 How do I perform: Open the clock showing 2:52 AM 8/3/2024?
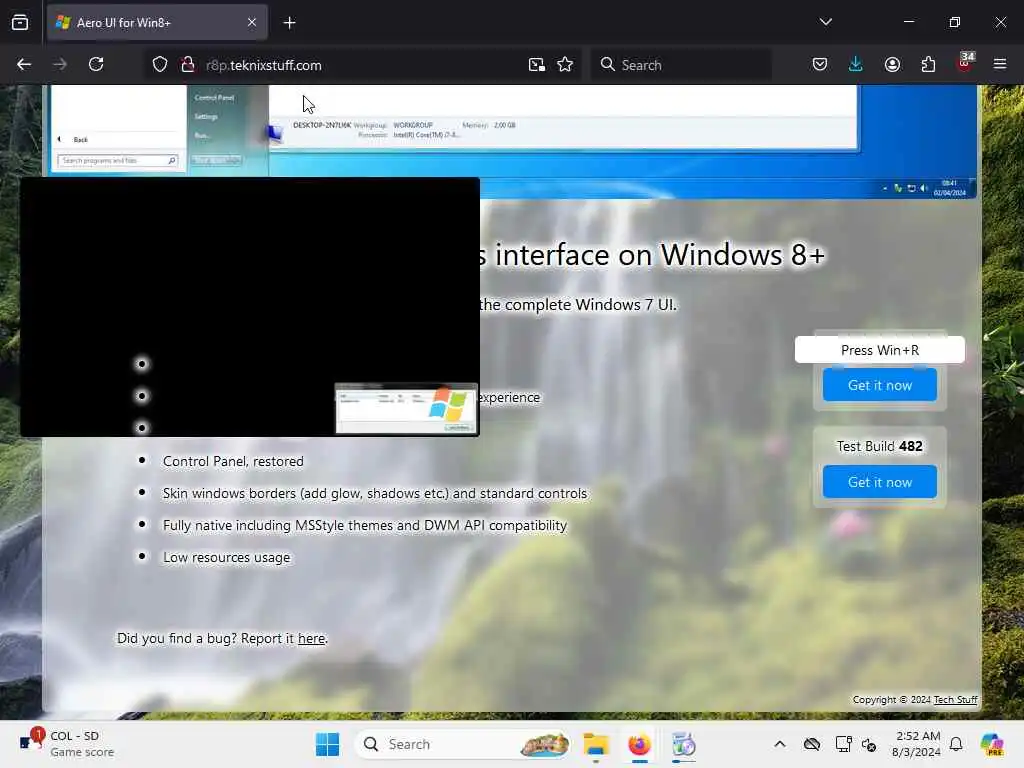916,744
